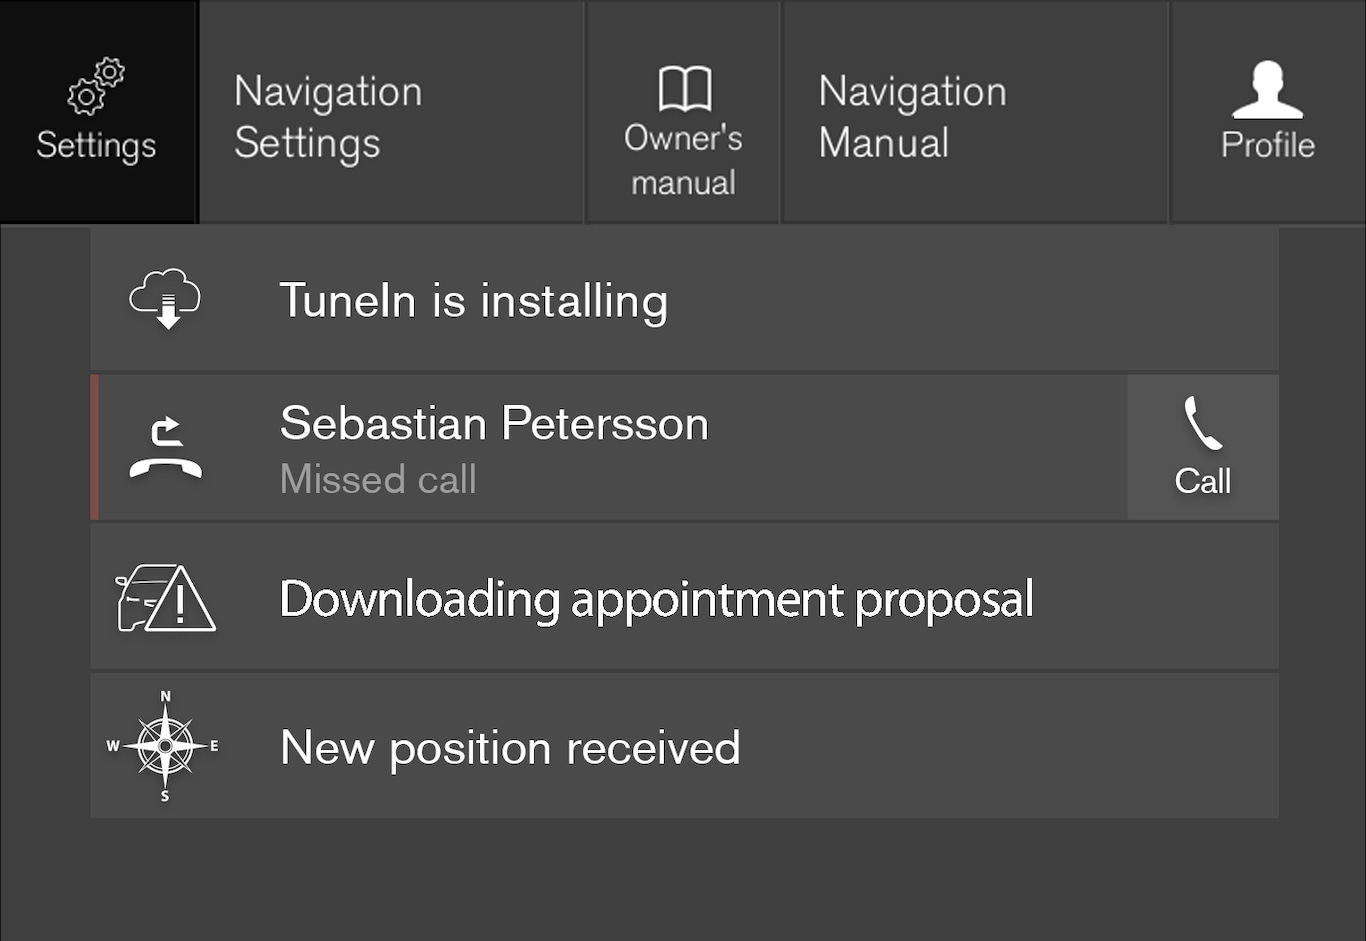Open Navigation Settings

pyautogui.click(x=328, y=117)
